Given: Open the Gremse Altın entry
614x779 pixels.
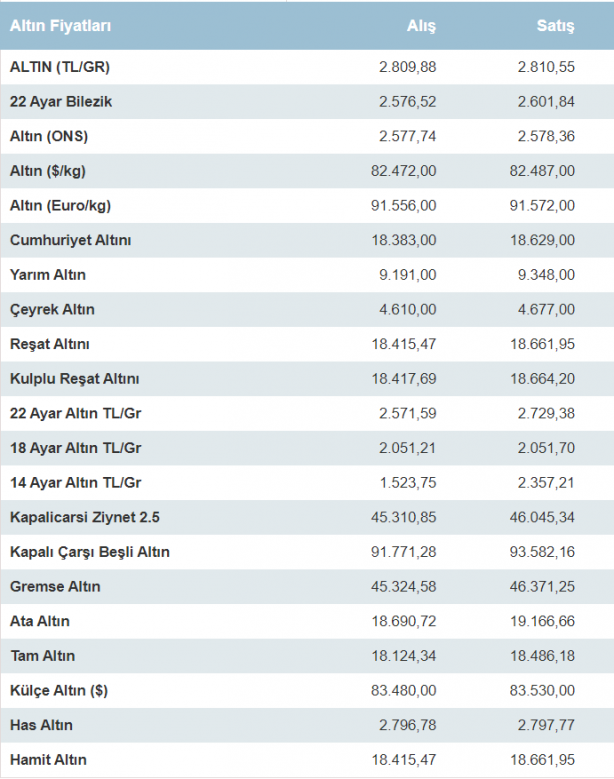Looking at the screenshot, I should point(55,586).
